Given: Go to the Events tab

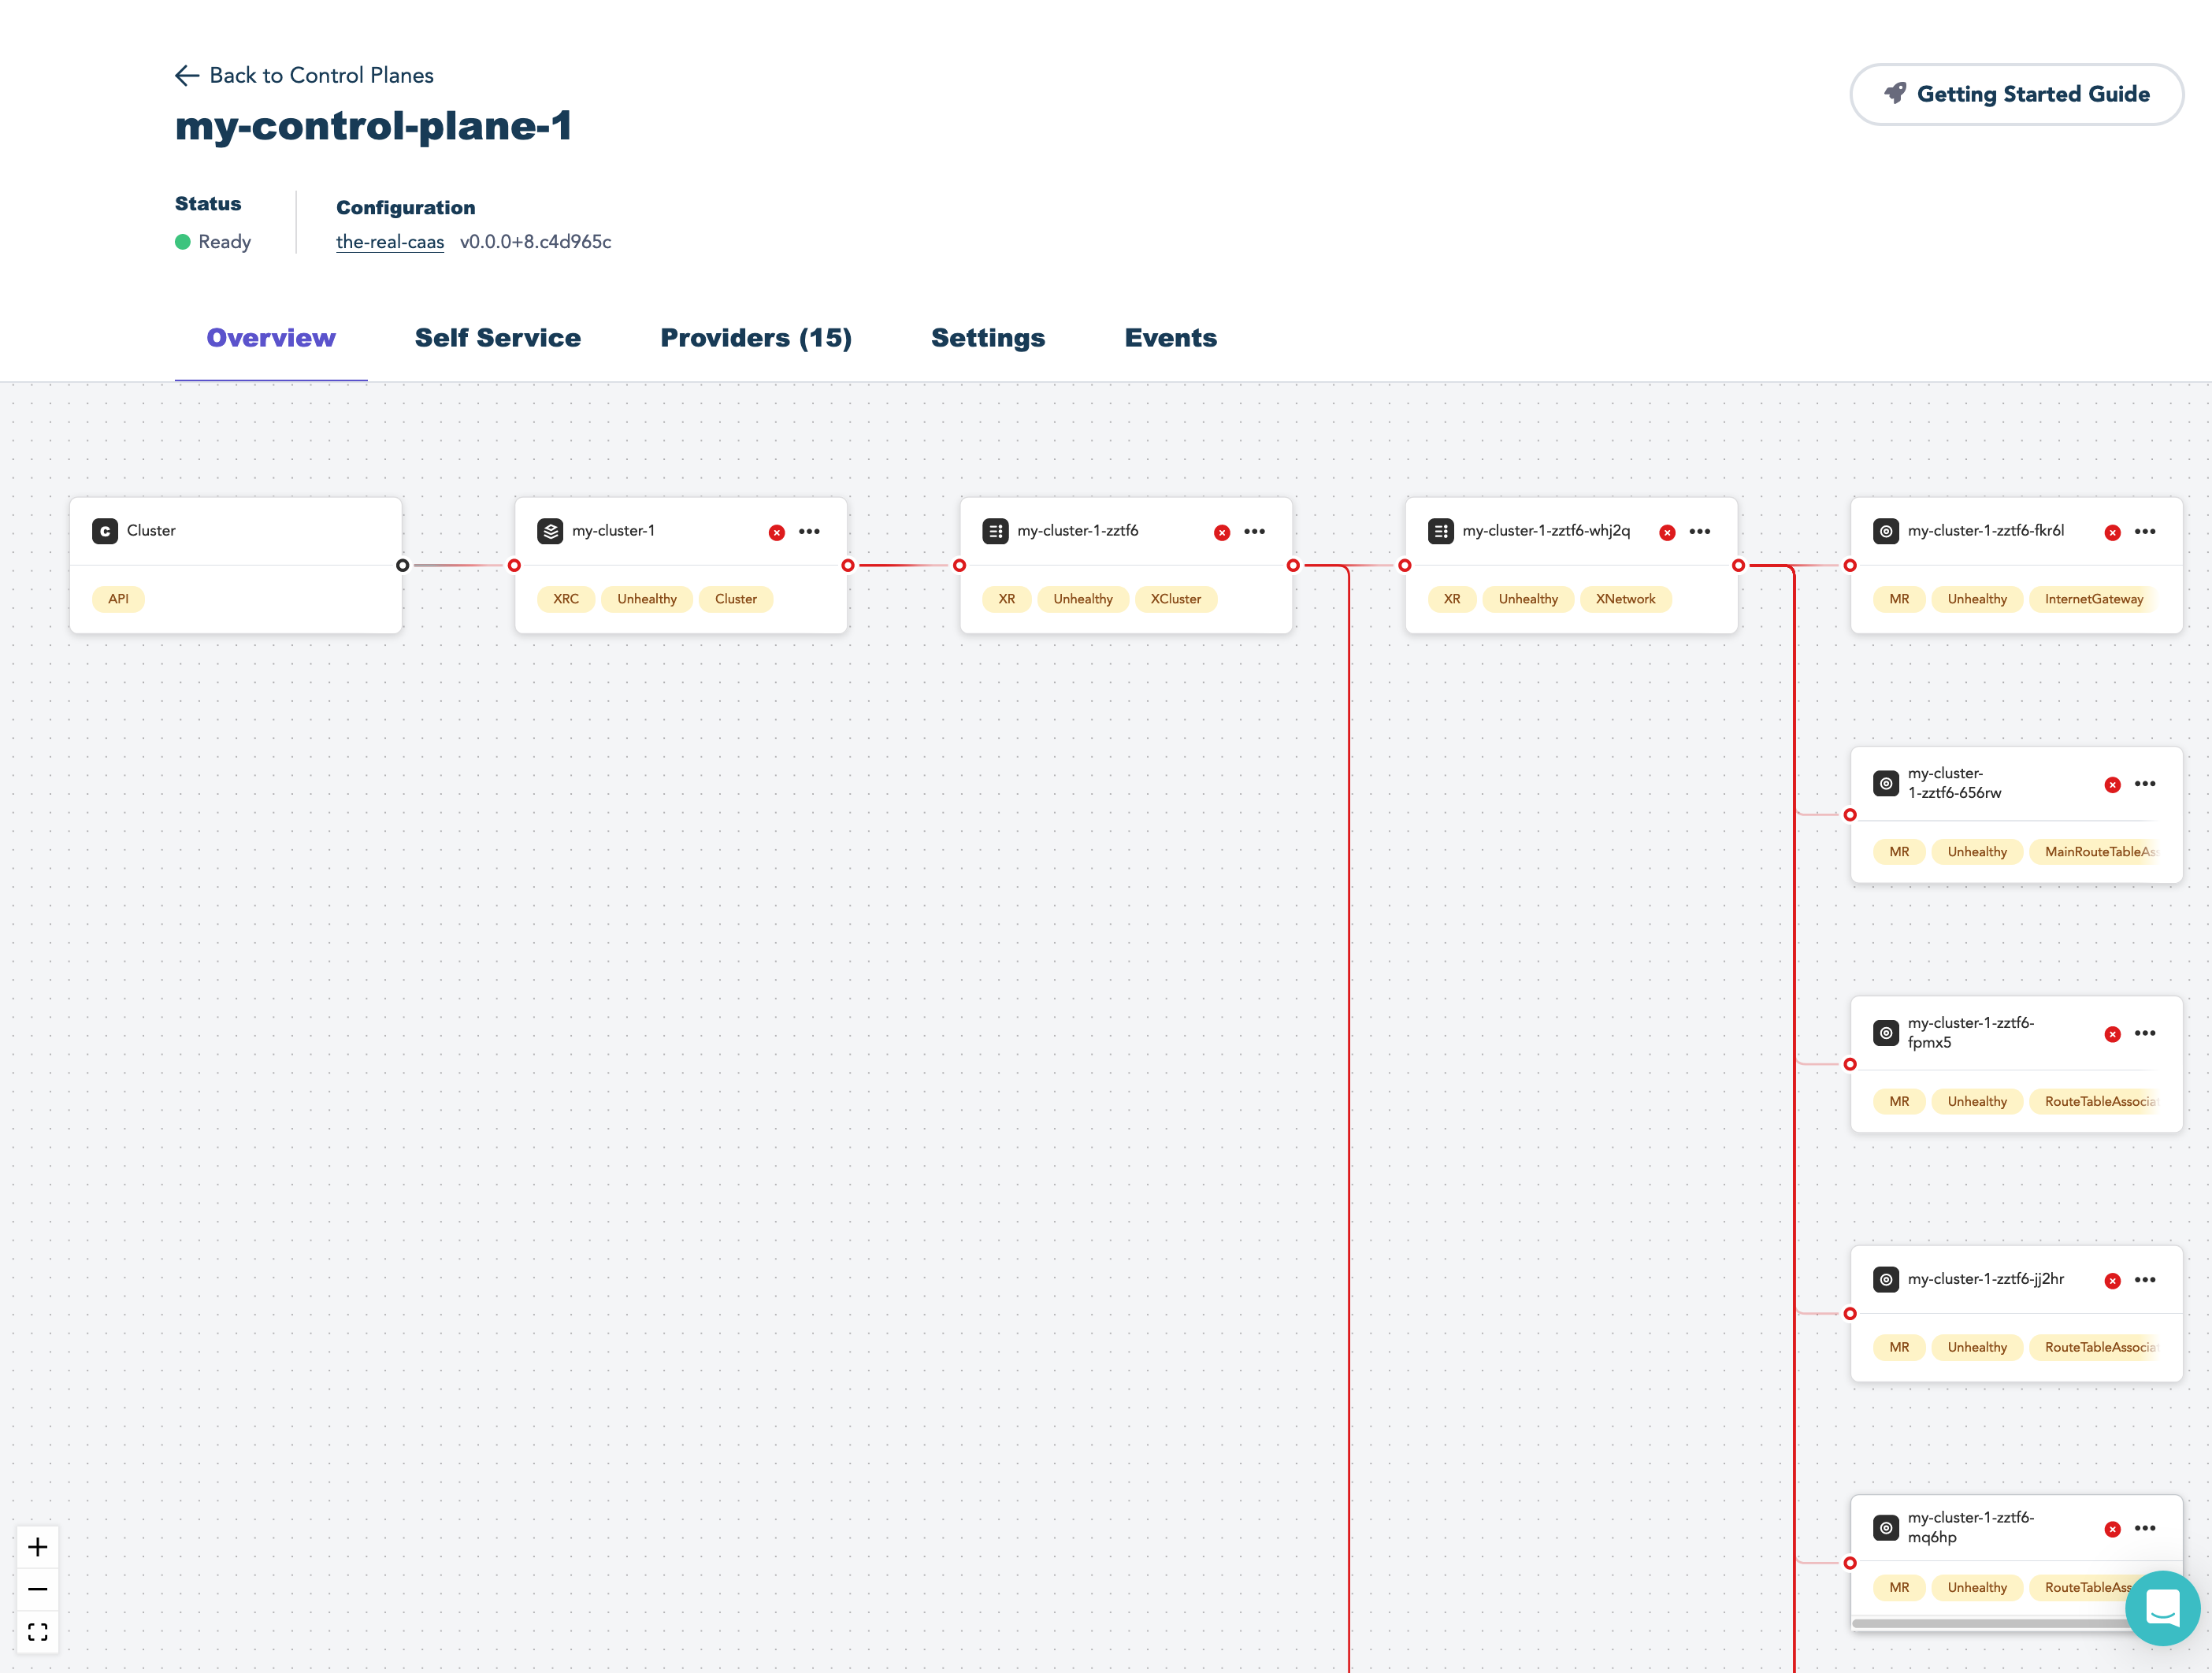Looking at the screenshot, I should tap(1170, 338).
